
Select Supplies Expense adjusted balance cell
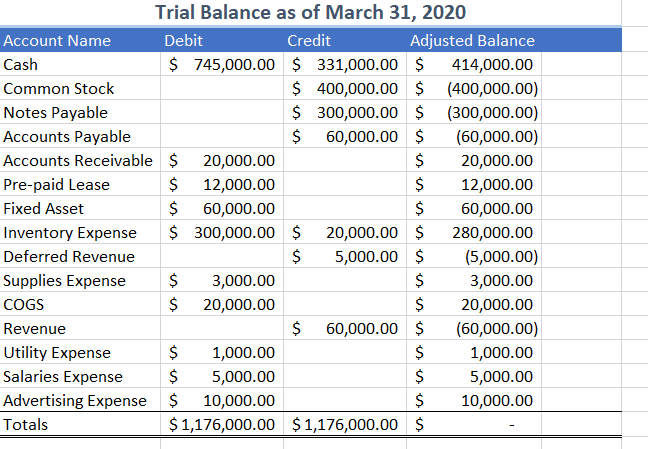474,280
